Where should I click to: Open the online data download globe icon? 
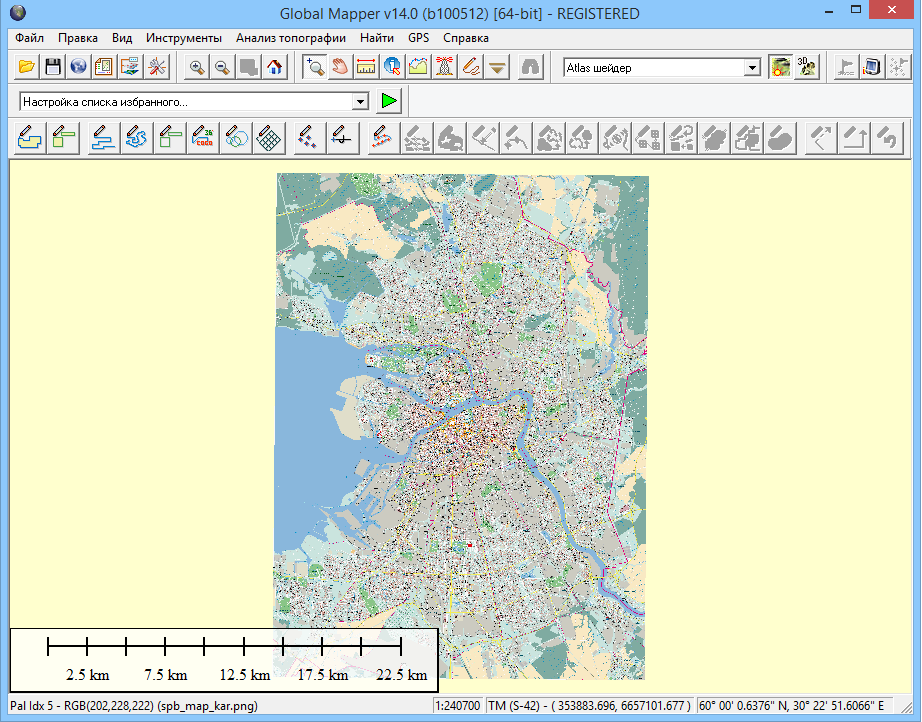[78, 68]
